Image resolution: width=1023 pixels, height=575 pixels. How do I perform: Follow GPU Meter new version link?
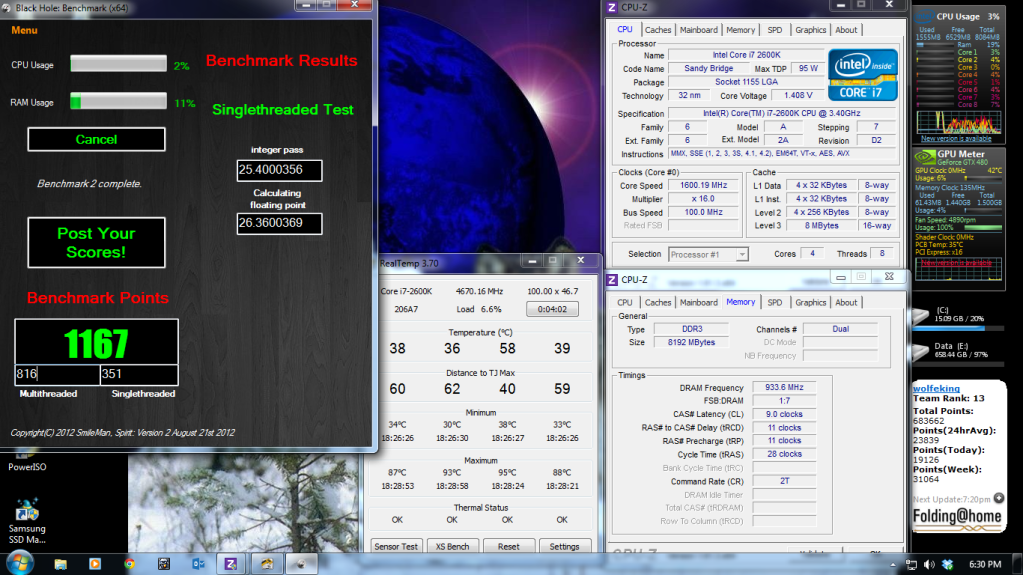pyautogui.click(x=956, y=262)
